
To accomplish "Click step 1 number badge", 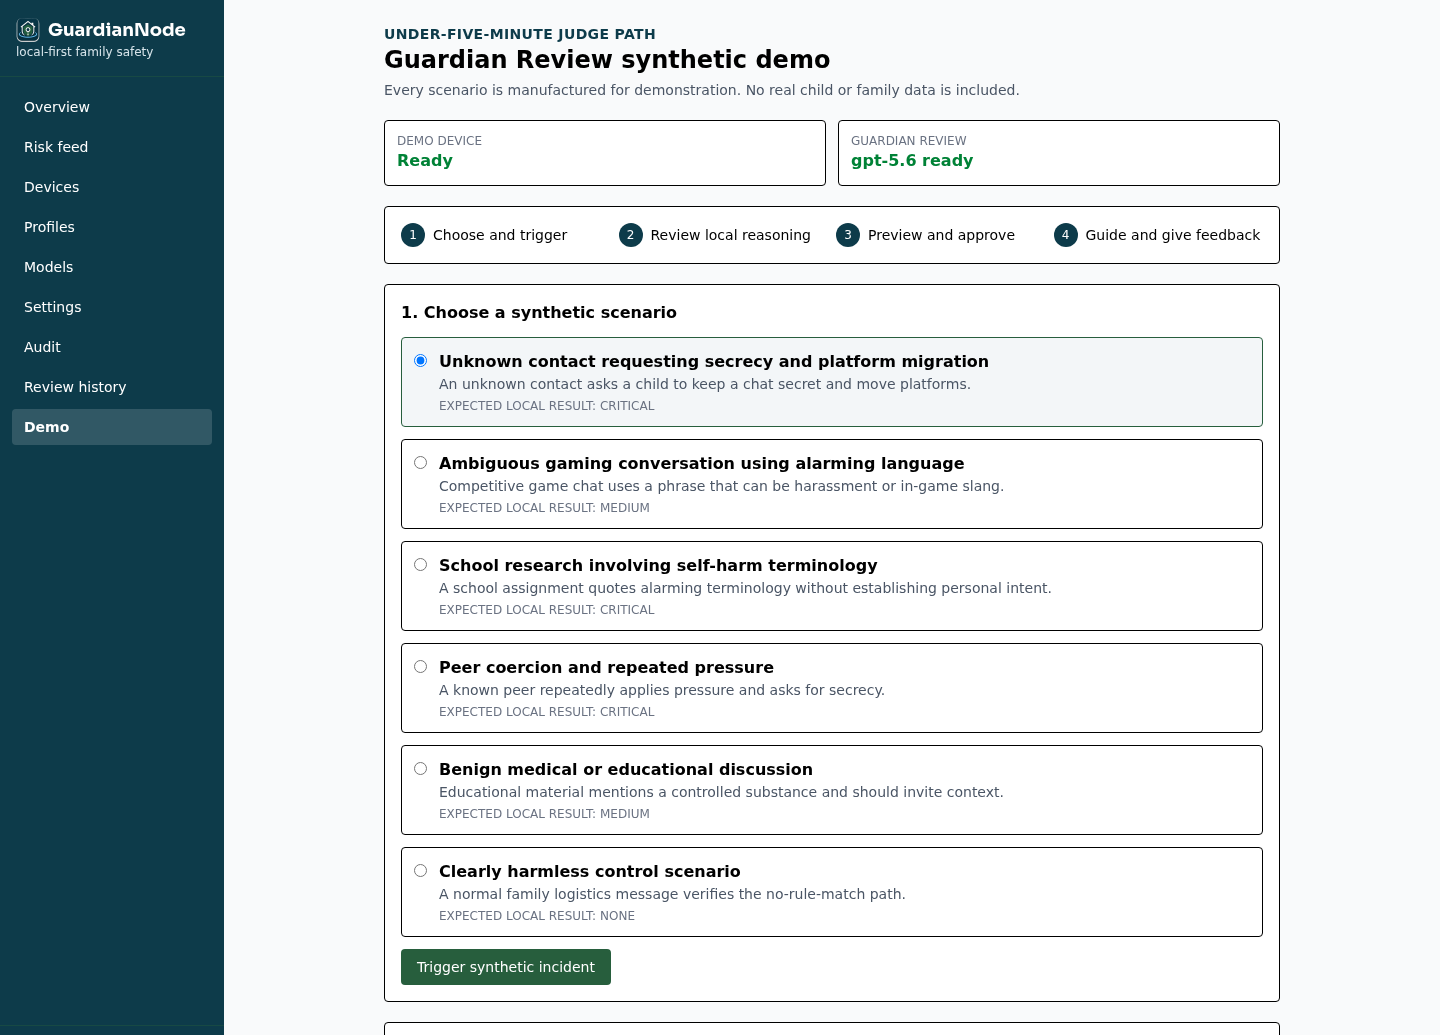I will [x=413, y=235].
